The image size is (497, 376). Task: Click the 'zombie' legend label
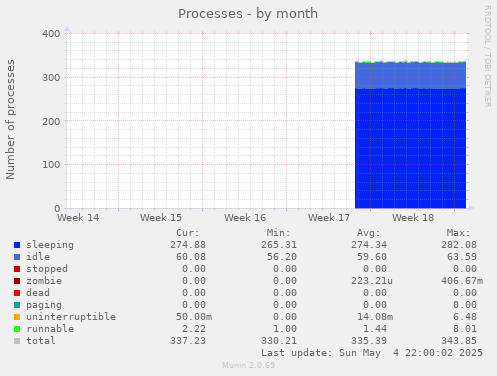pos(44,281)
